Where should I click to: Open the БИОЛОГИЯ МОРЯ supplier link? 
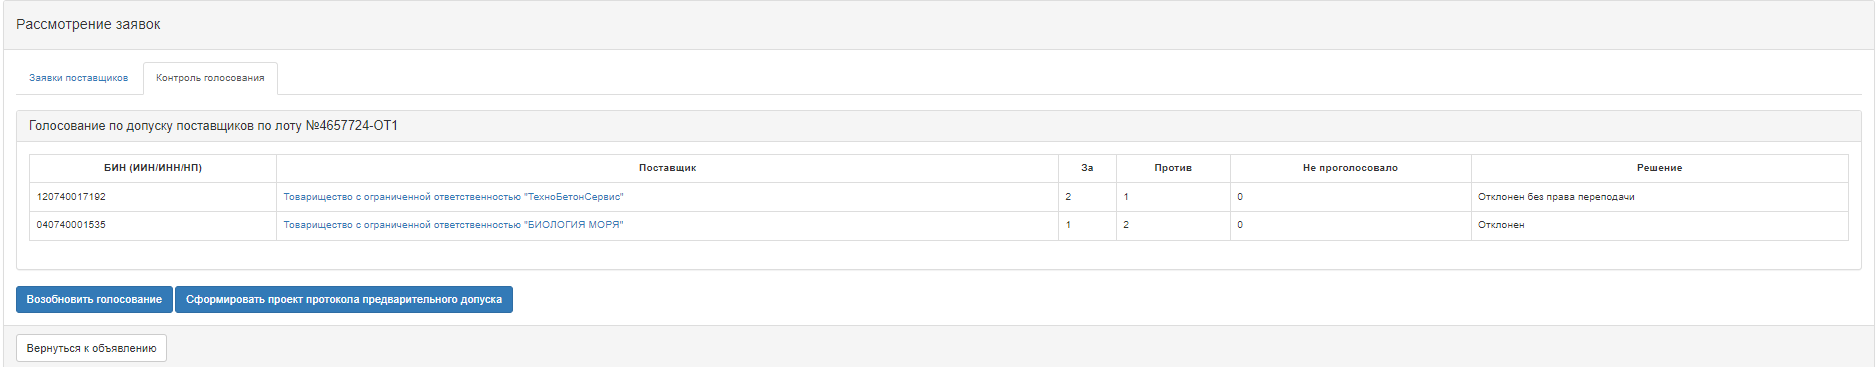(x=453, y=225)
